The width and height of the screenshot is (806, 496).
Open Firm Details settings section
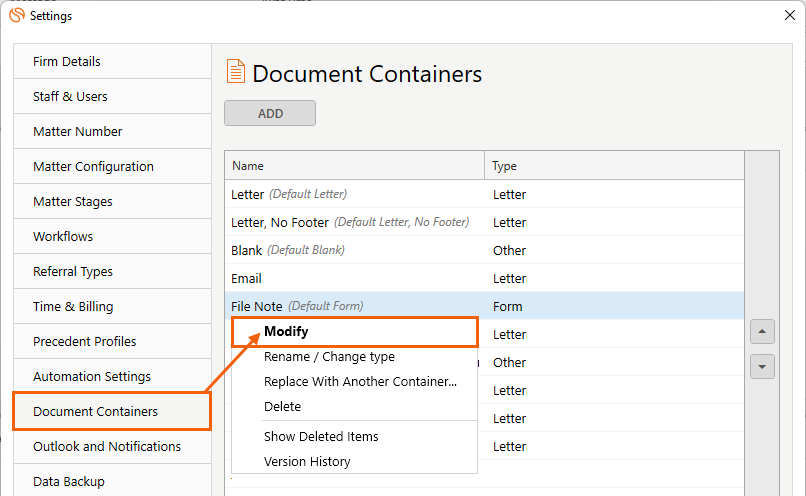click(67, 62)
